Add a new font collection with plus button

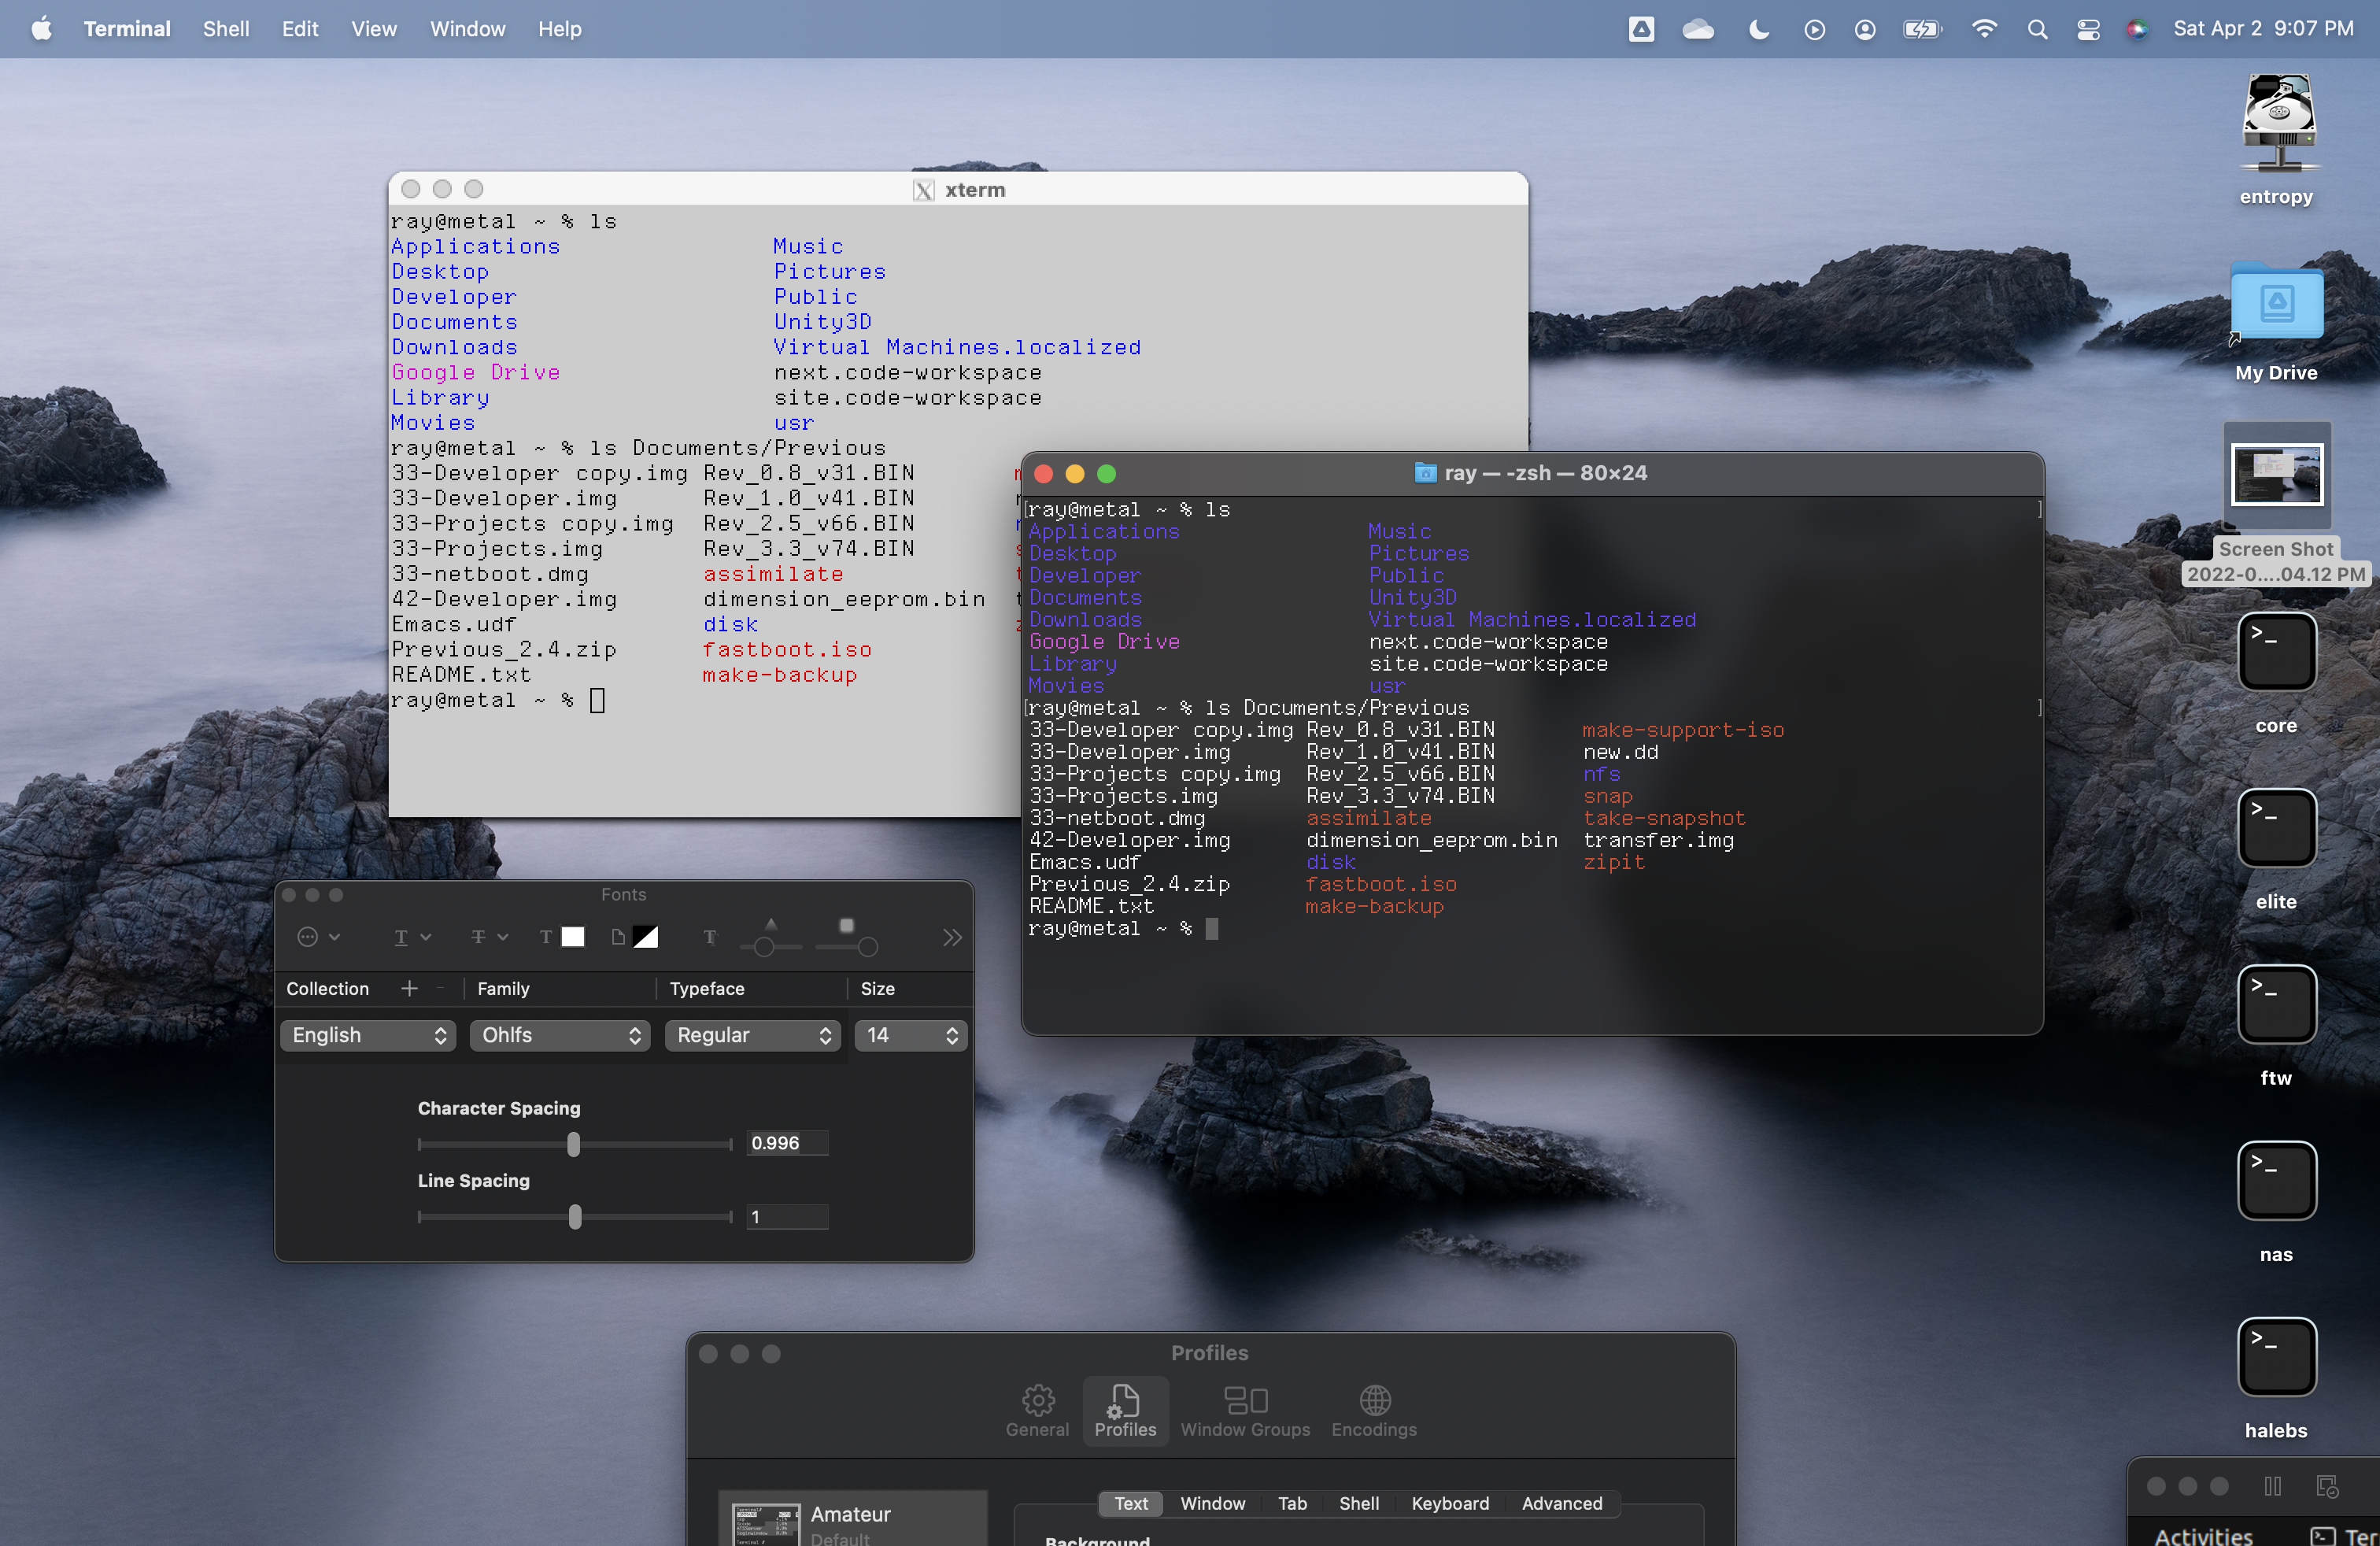click(x=409, y=988)
